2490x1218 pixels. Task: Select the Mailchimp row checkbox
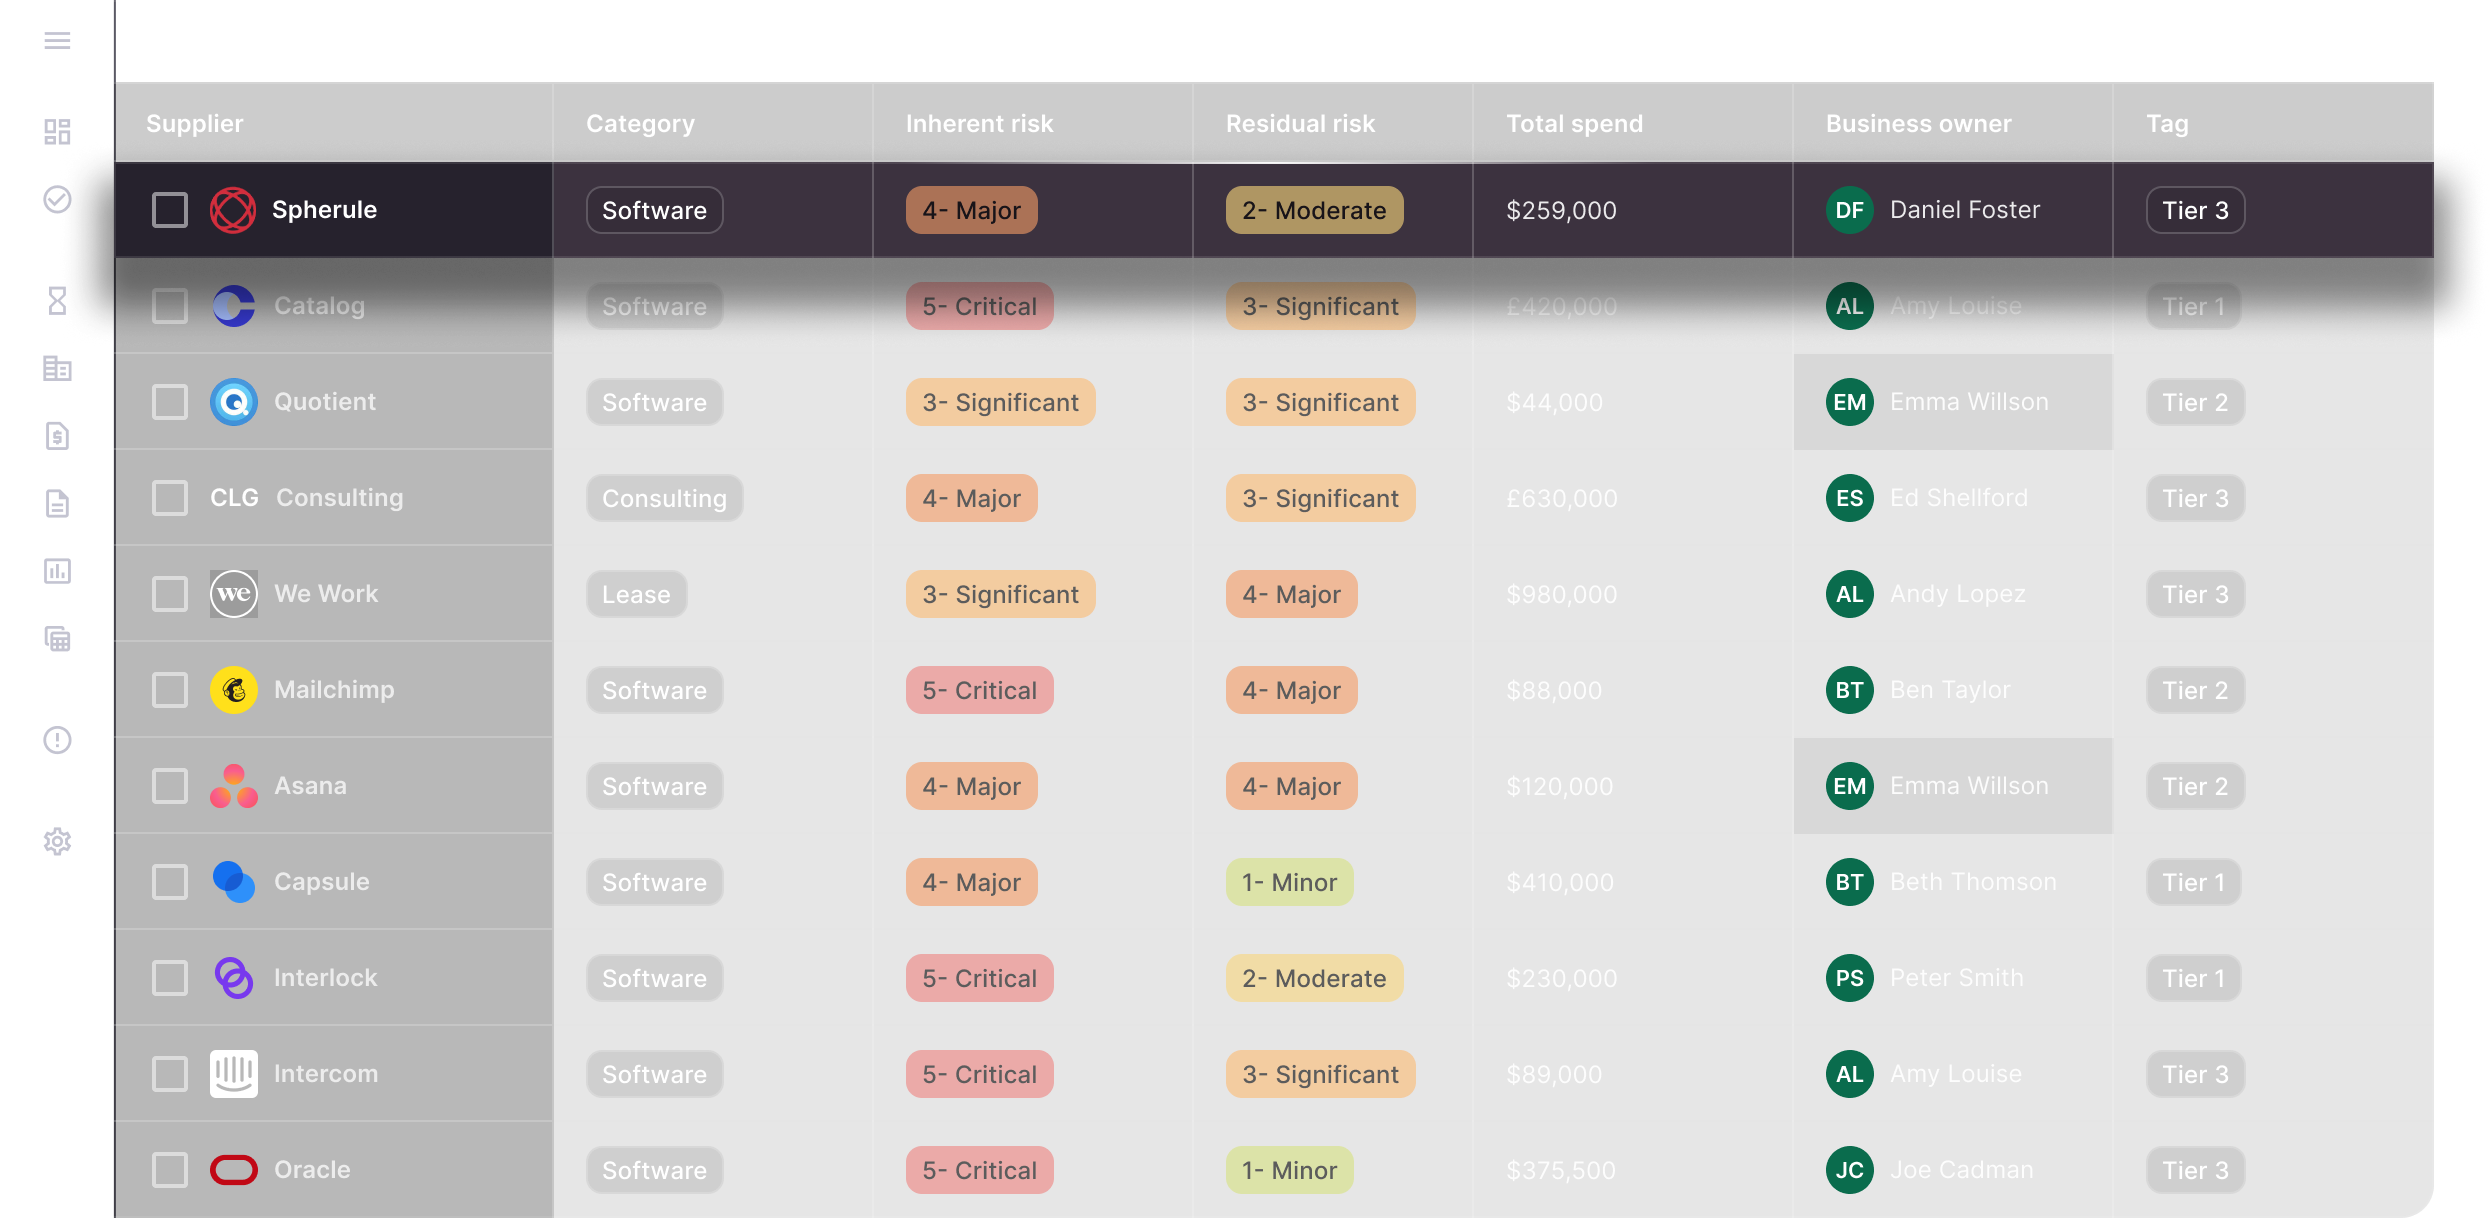click(170, 690)
